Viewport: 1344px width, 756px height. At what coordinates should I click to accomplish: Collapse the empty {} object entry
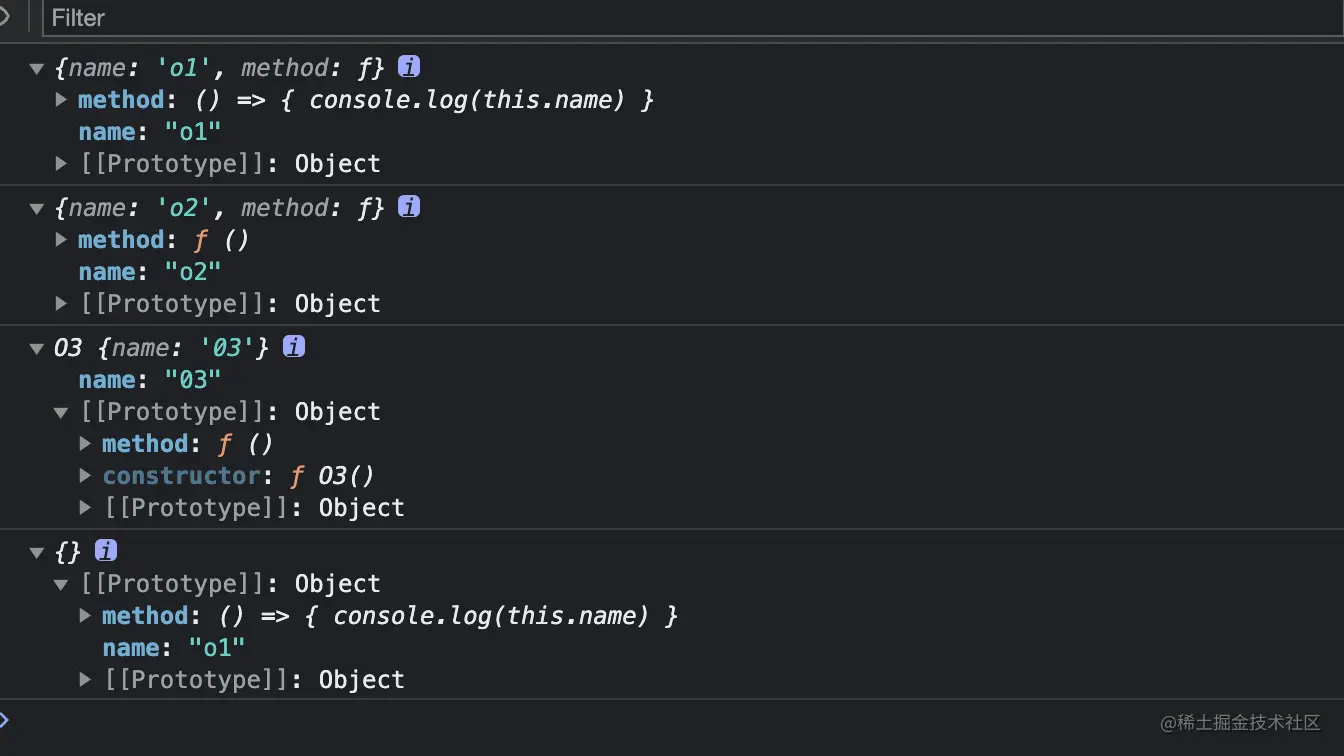coord(37,553)
